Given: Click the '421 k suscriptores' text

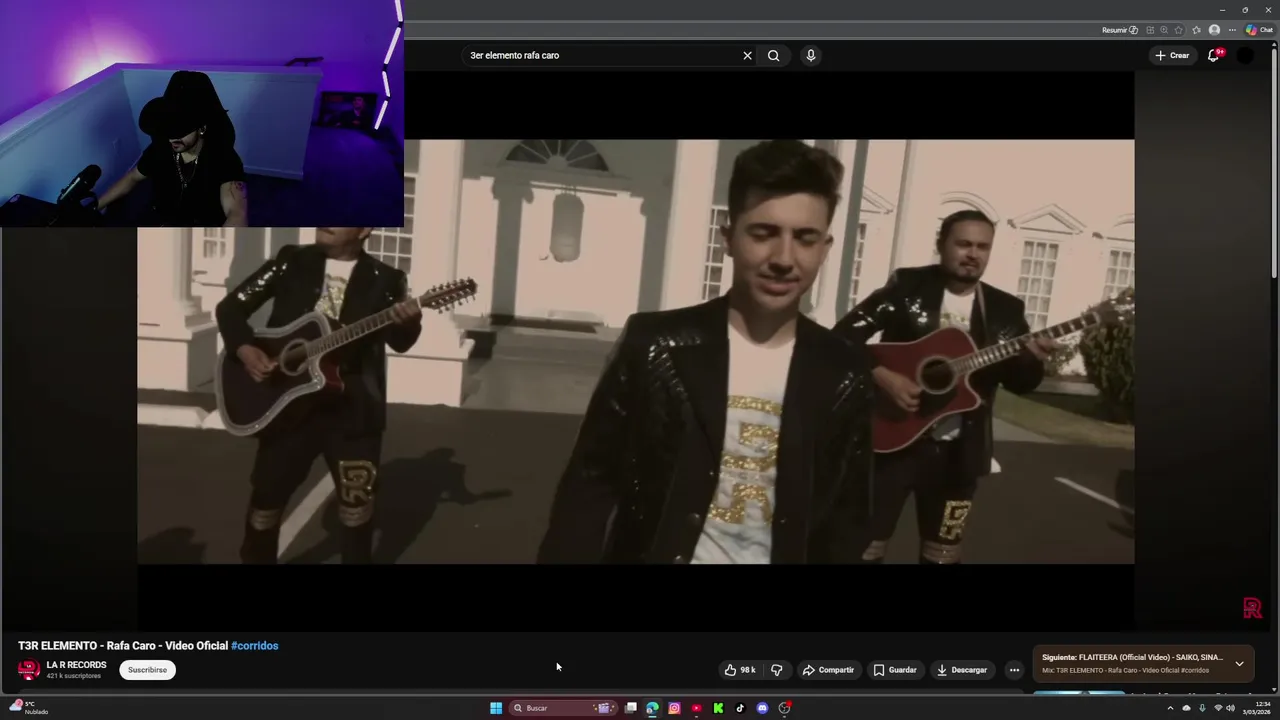Looking at the screenshot, I should pyautogui.click(x=74, y=676).
